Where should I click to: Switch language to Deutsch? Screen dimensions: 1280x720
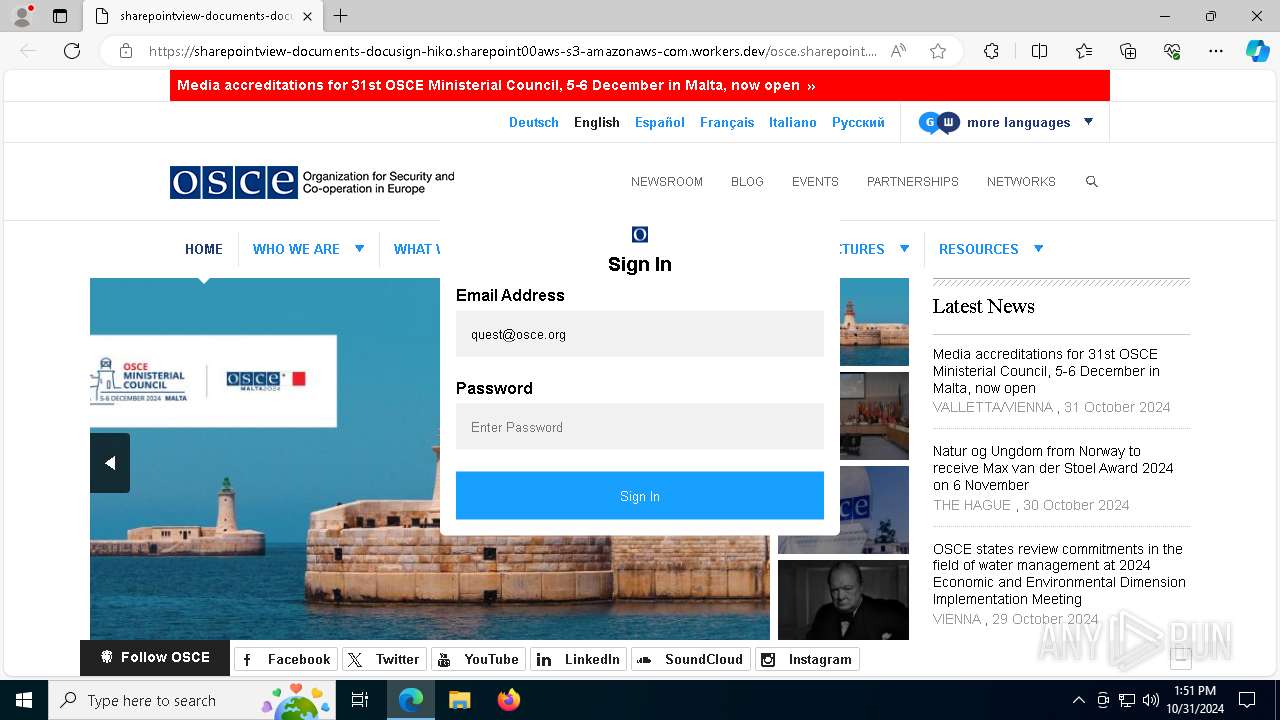click(x=534, y=122)
